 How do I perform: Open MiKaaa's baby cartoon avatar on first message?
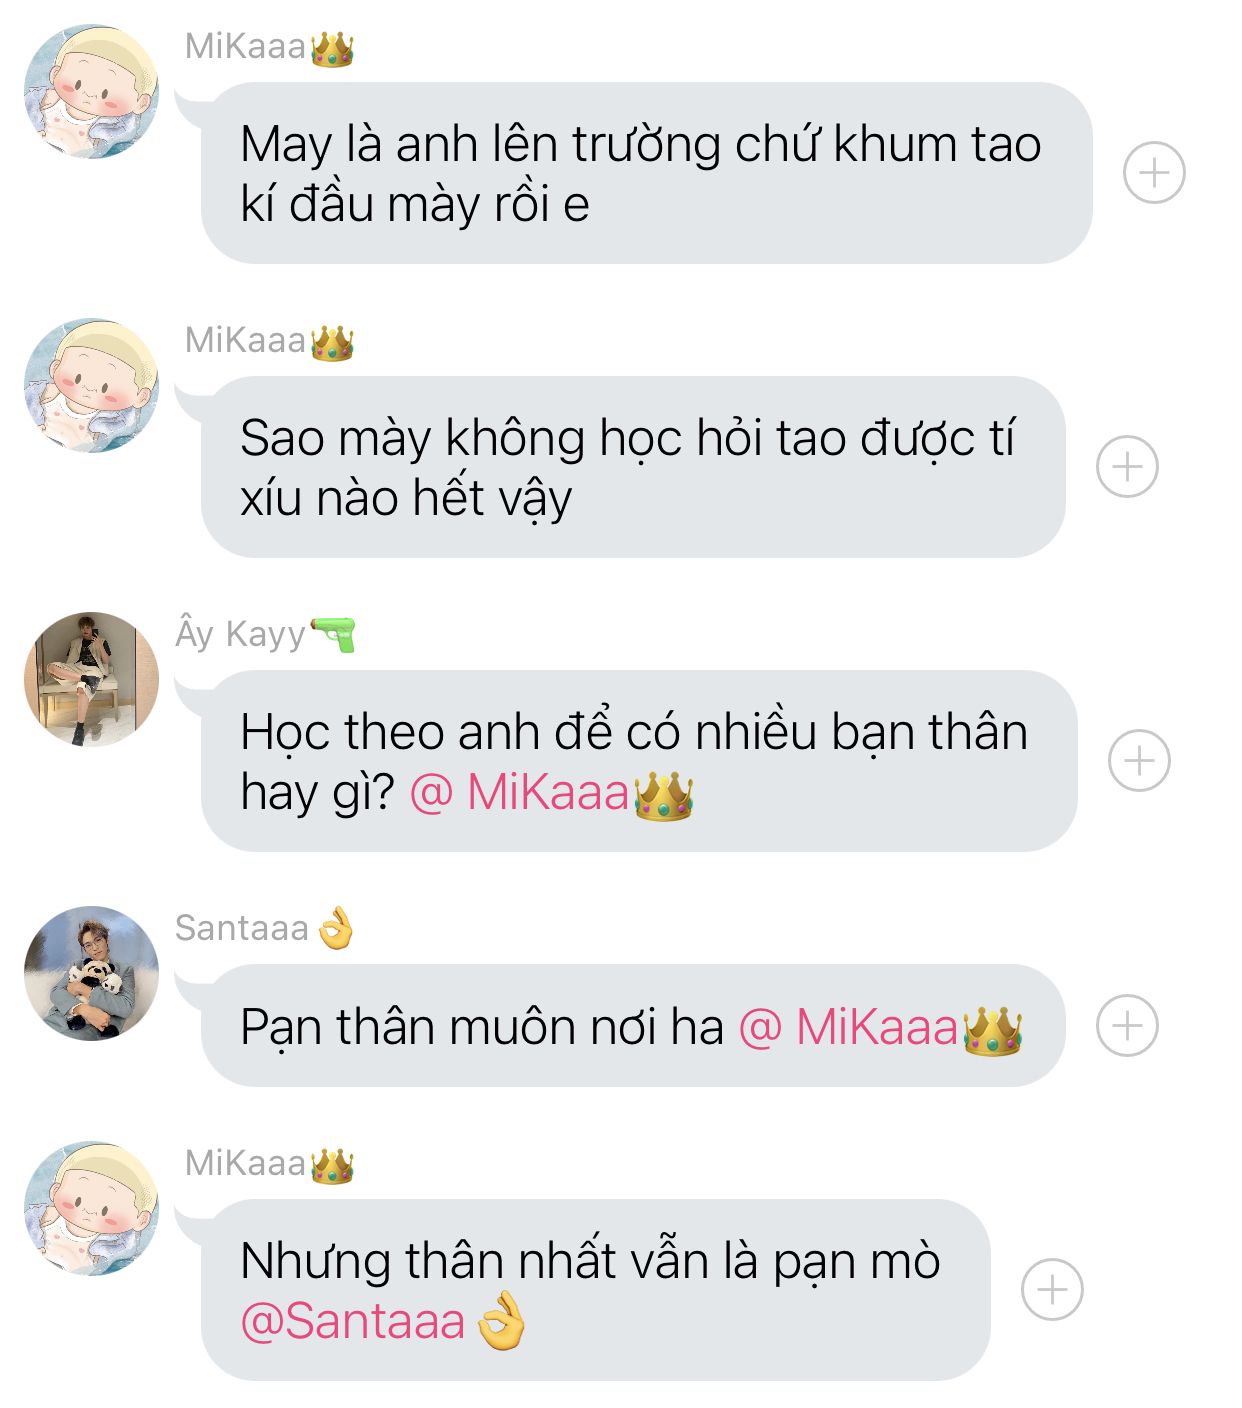[x=91, y=92]
